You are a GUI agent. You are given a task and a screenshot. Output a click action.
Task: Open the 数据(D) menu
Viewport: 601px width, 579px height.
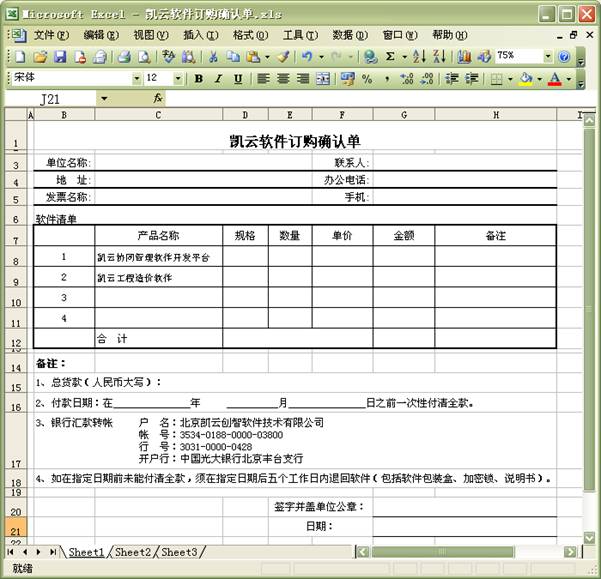(350, 35)
